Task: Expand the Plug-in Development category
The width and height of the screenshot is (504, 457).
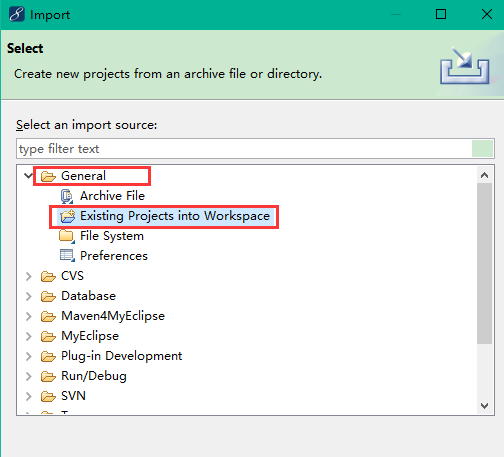Action: click(29, 356)
